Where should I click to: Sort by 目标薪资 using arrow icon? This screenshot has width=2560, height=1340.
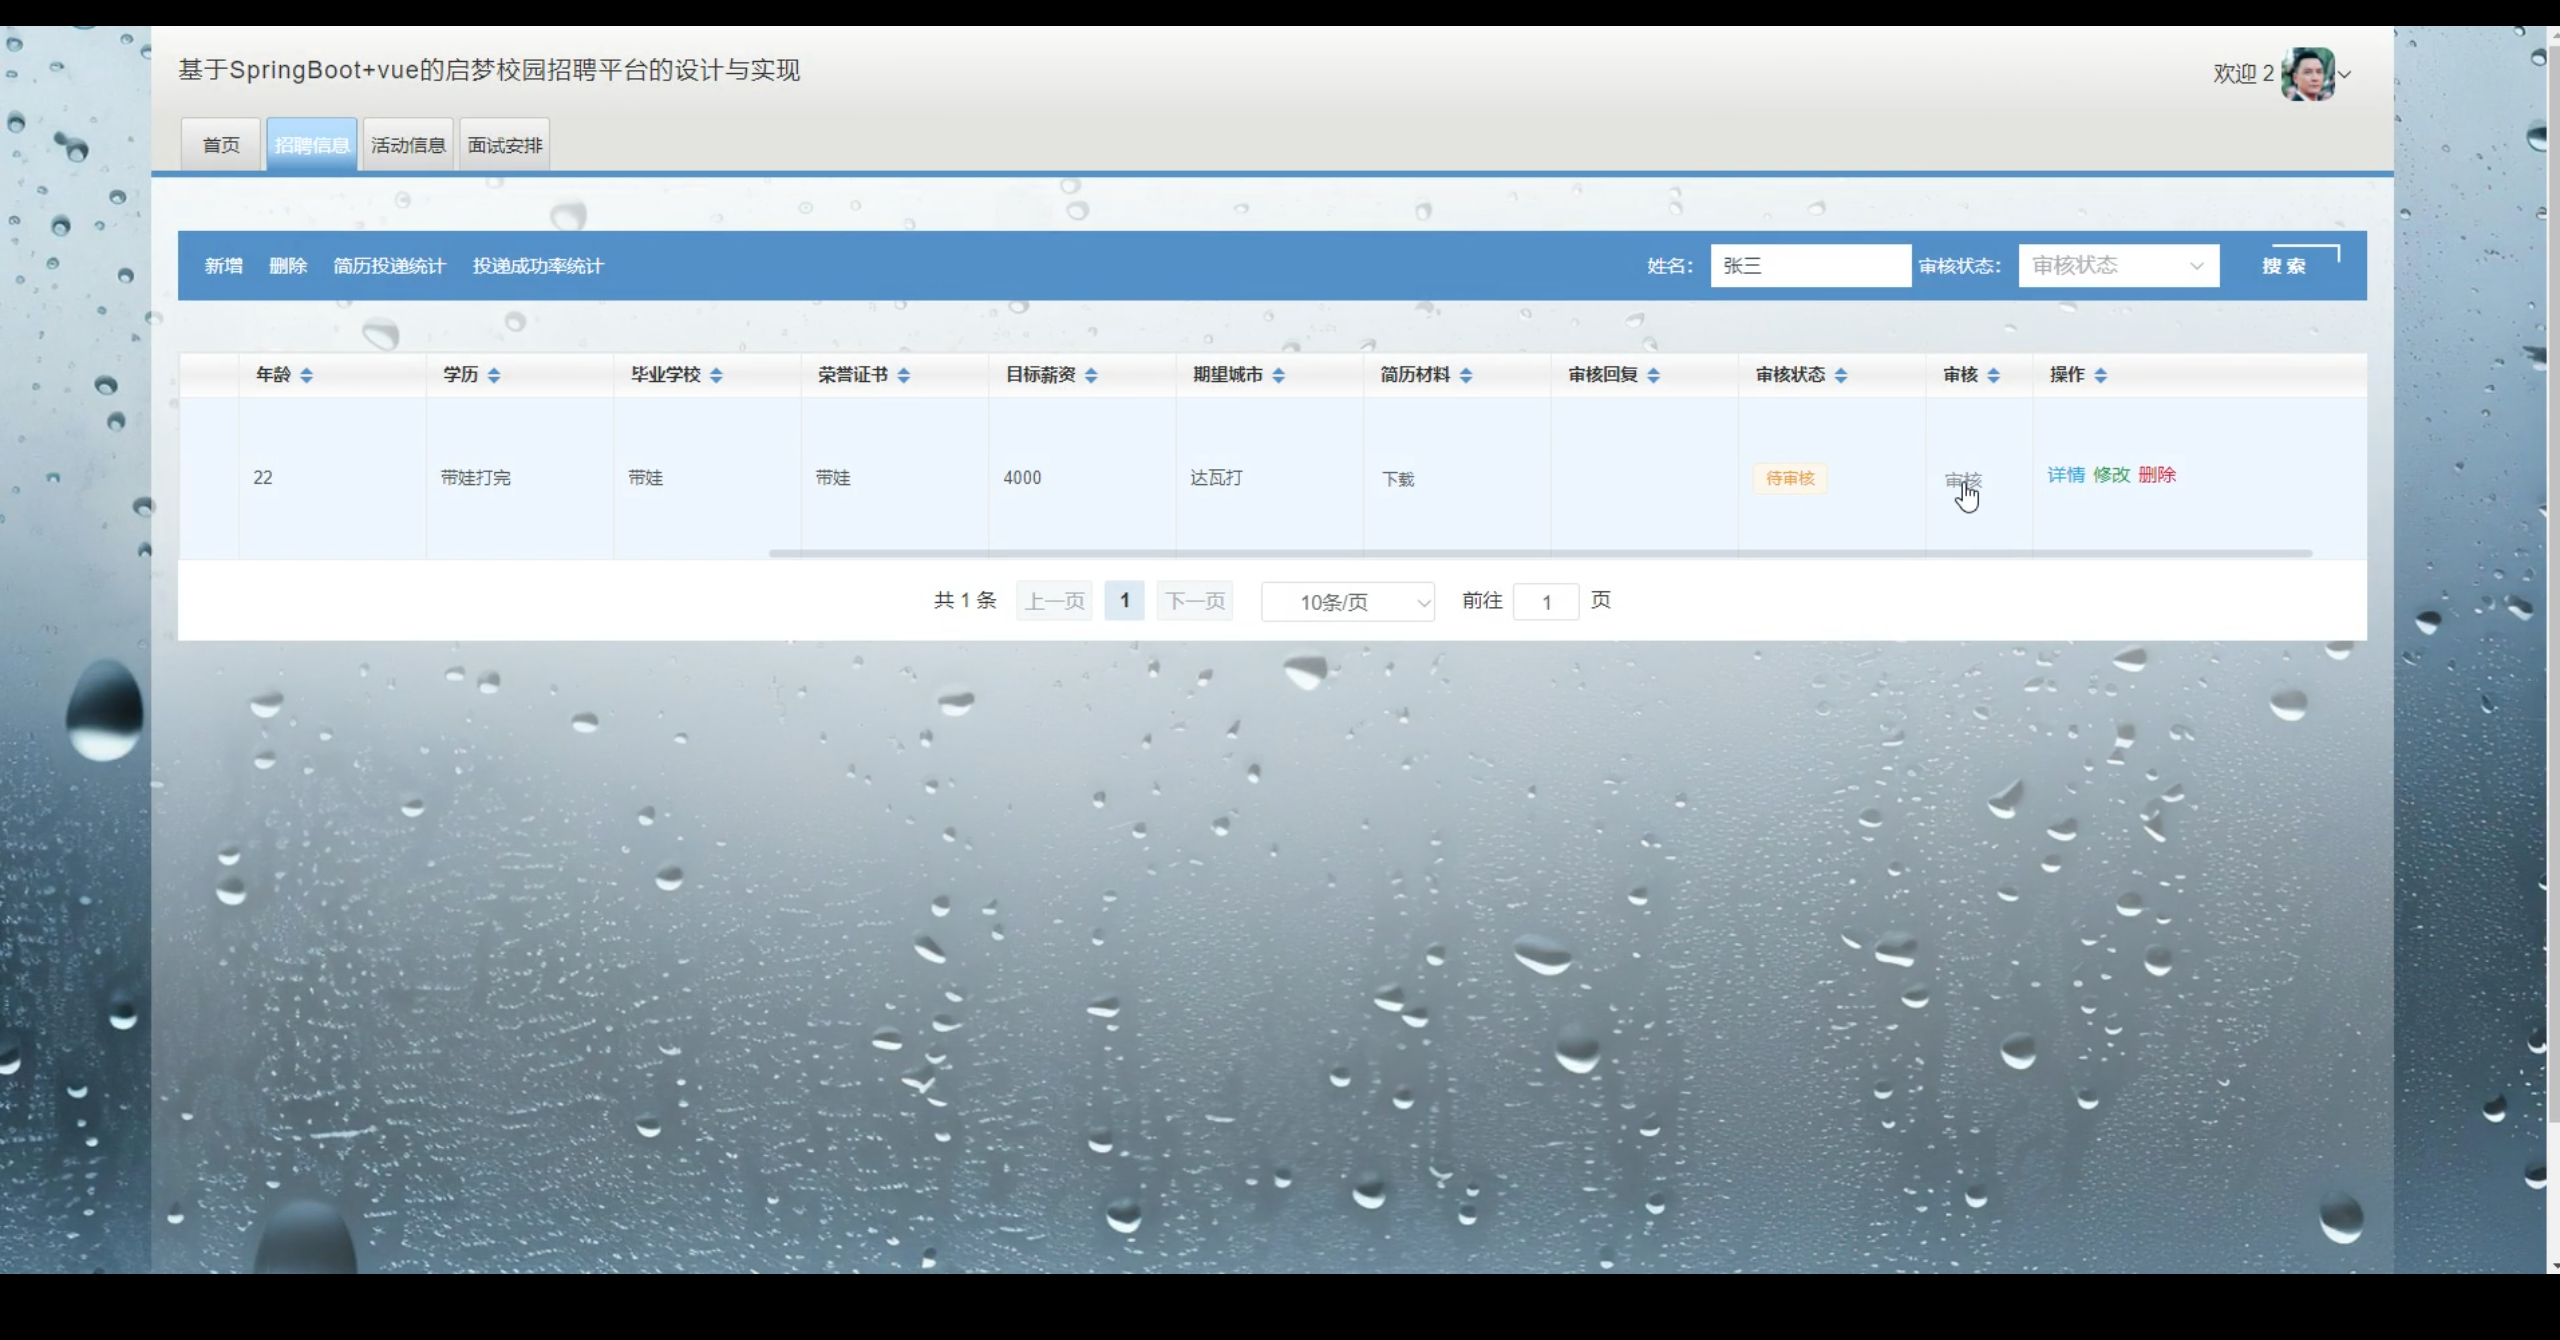click(1091, 375)
